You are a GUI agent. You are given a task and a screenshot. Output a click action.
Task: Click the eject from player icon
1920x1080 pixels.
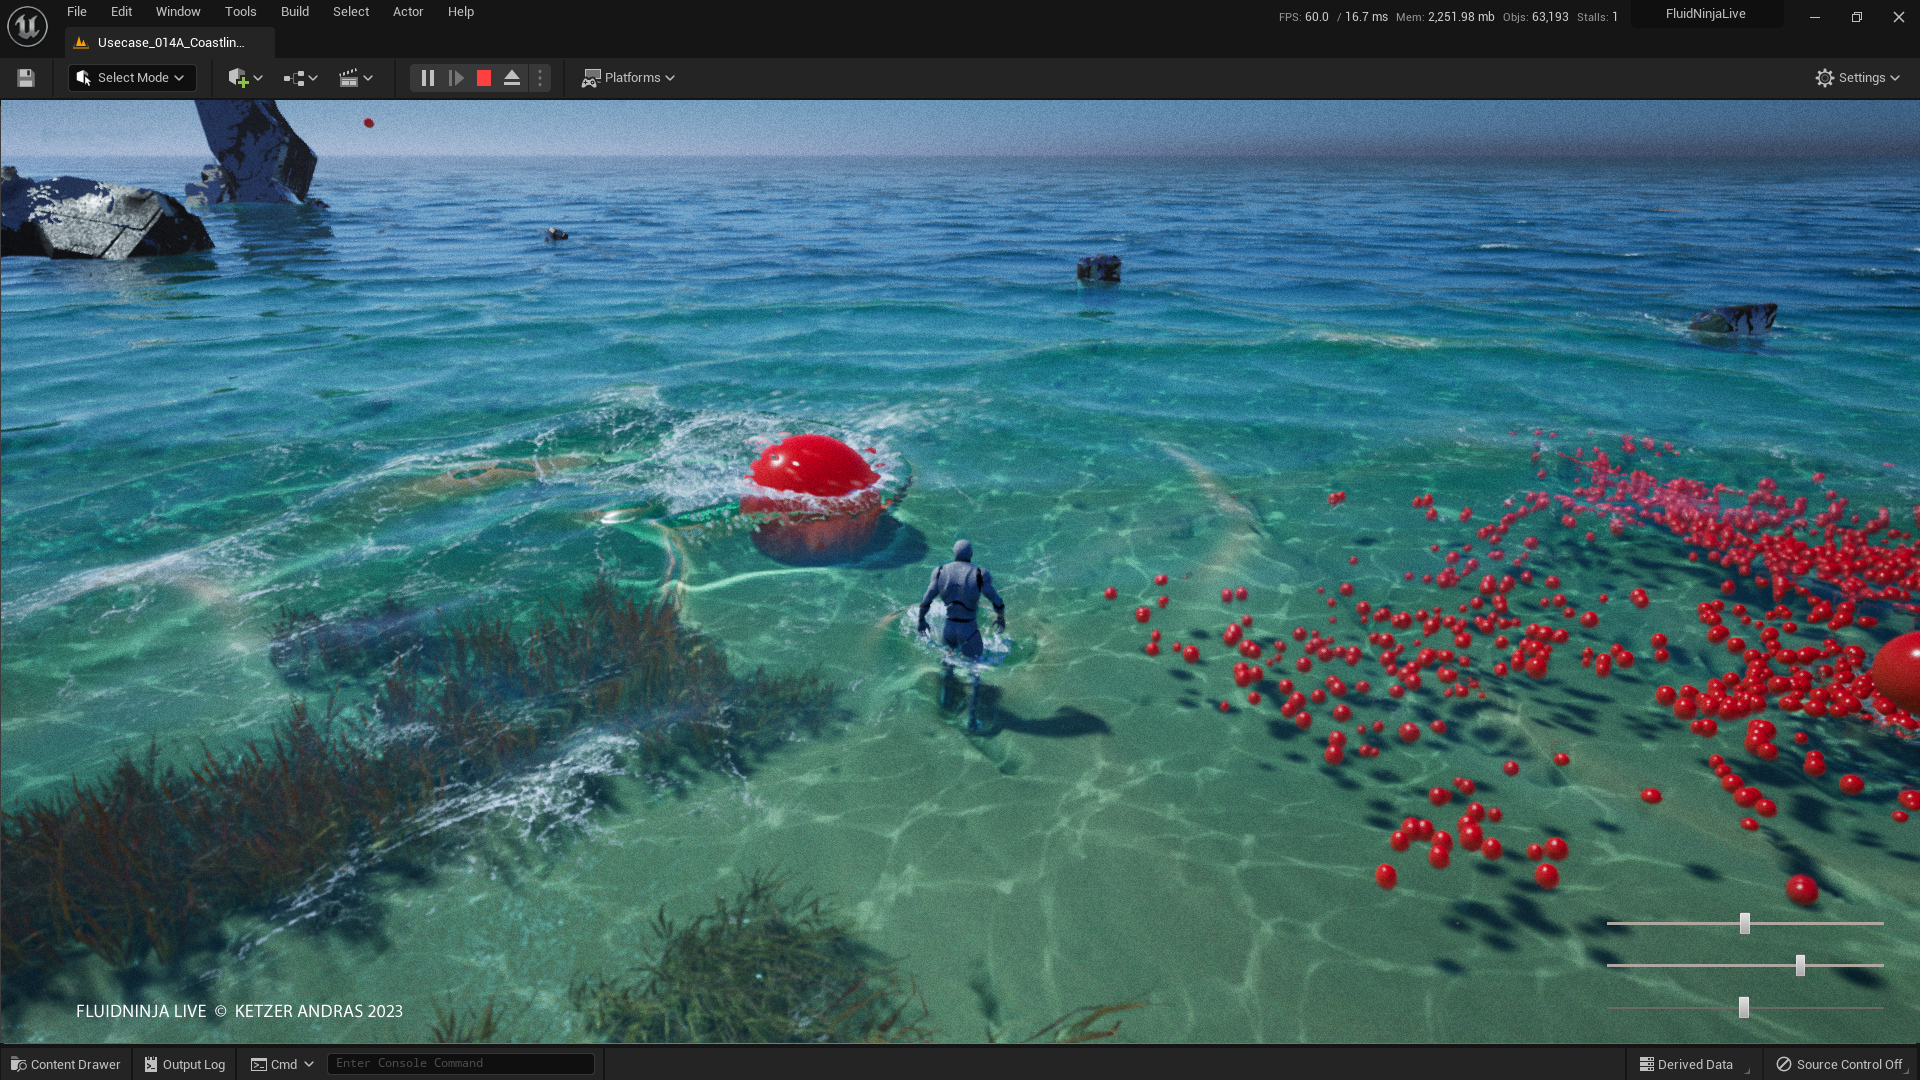pyautogui.click(x=512, y=78)
